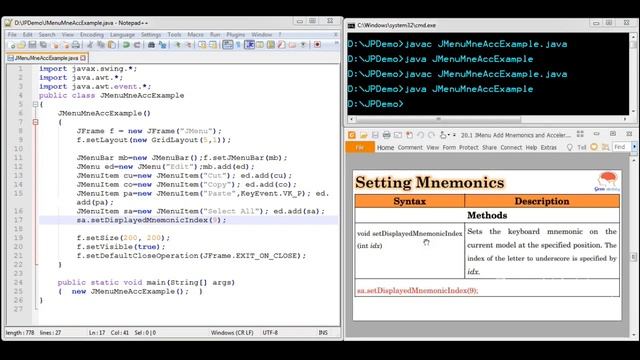Toggle Word wrap in Notepad++ toolbar
This screenshot has height=360, width=640.
click(x=227, y=45)
